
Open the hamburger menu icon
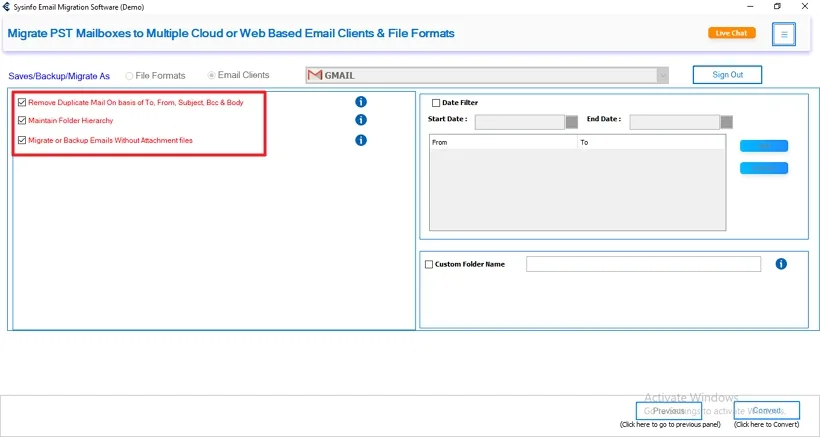783,34
